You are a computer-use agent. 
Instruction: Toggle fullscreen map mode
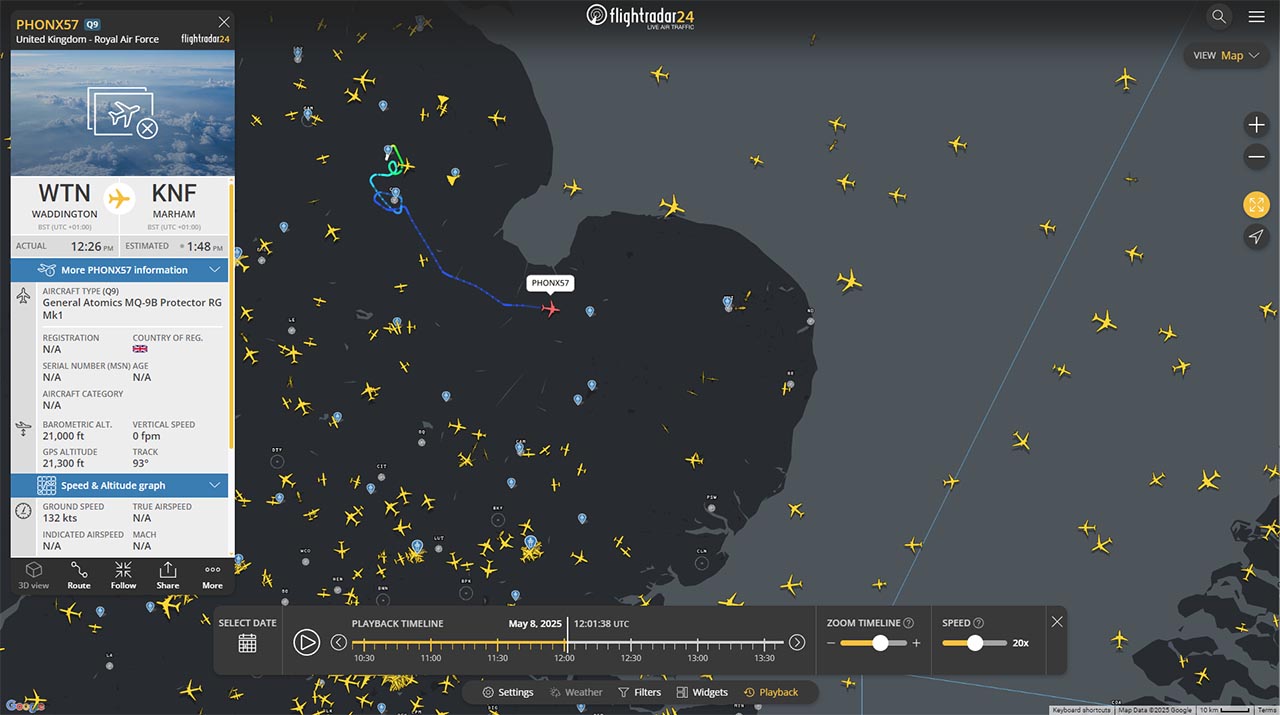pyautogui.click(x=1256, y=205)
